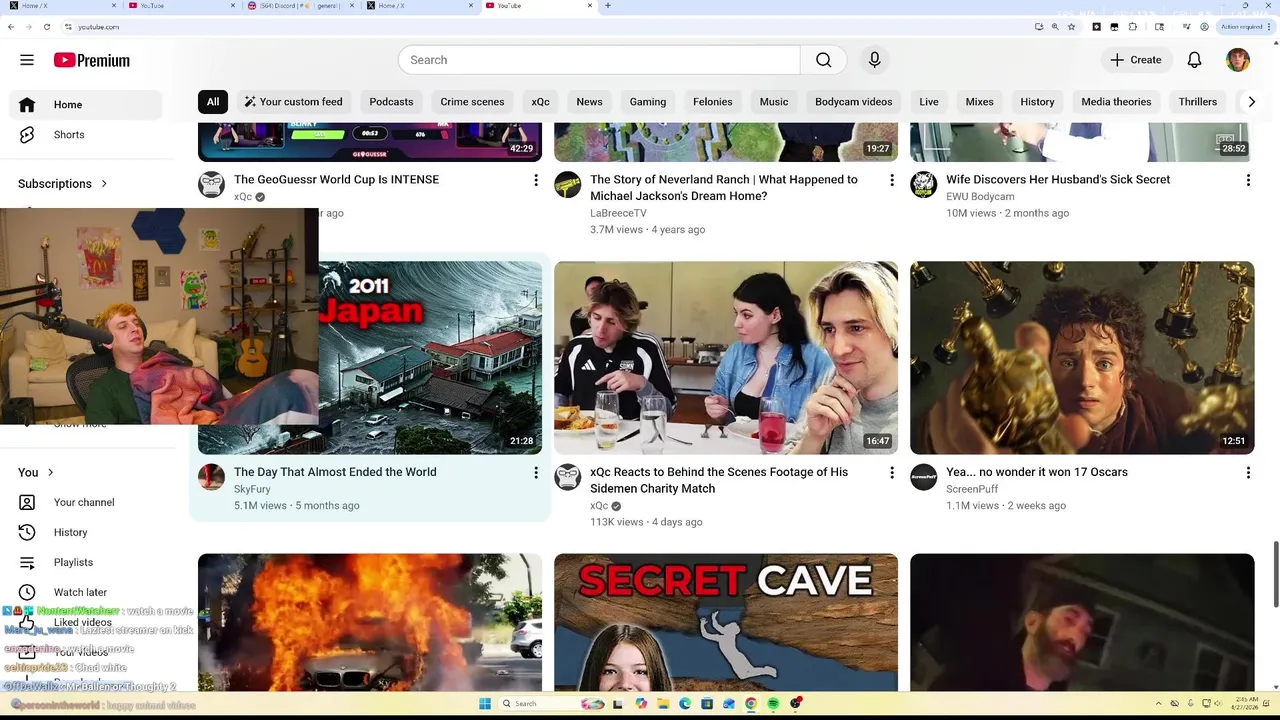The image size is (1280, 720).
Task: Select the Podcasts chip
Action: [391, 102]
